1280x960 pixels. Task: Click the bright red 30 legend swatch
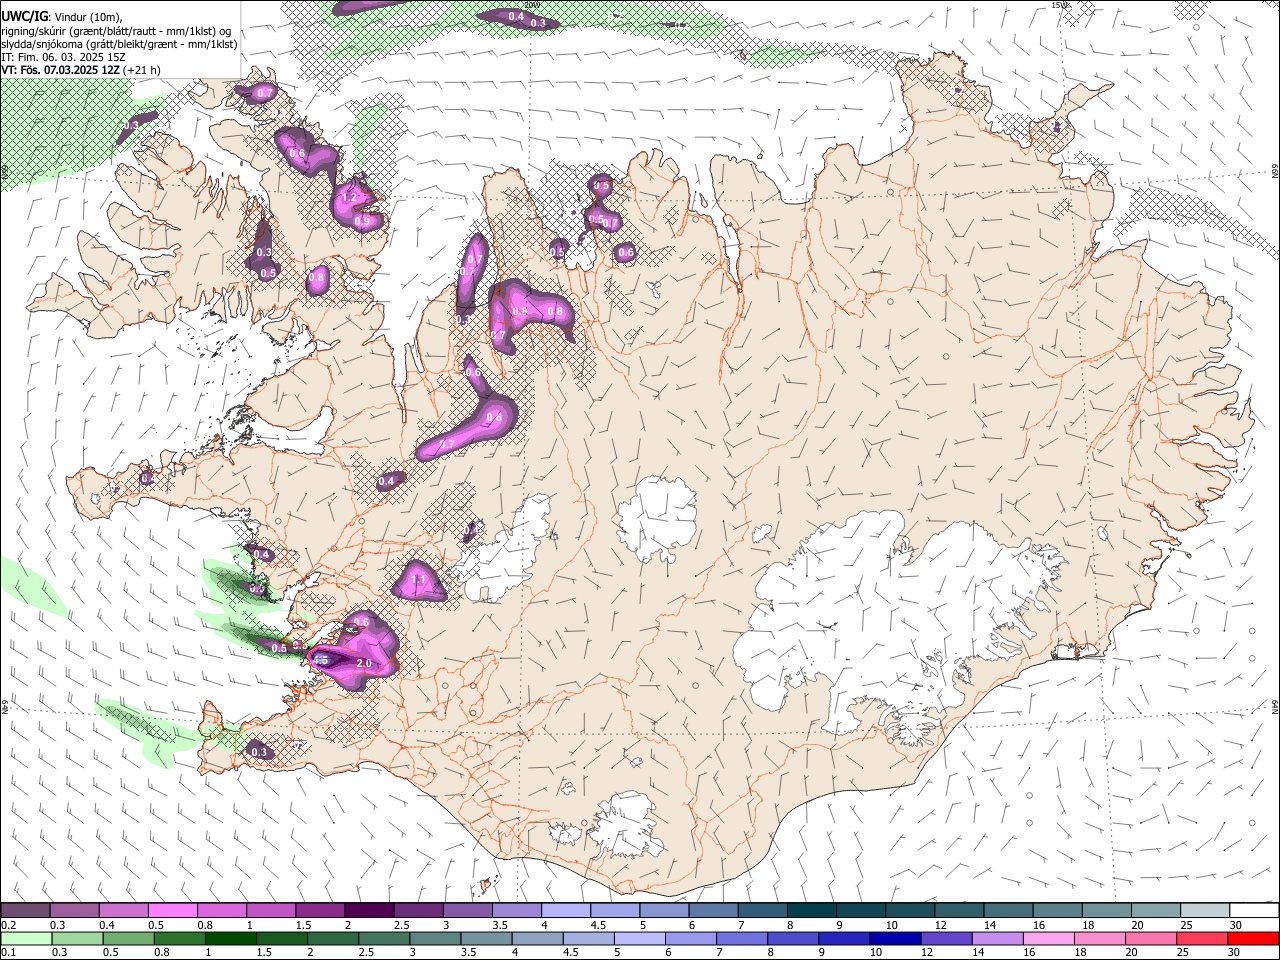(1254, 939)
